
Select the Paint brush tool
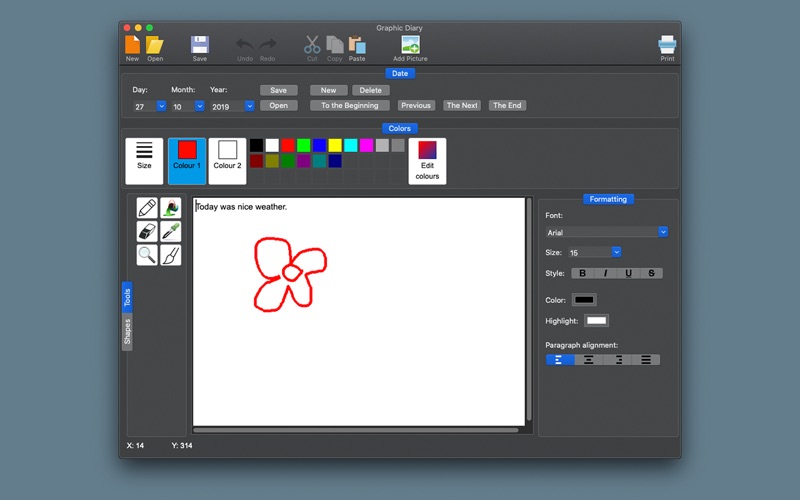tap(170, 255)
